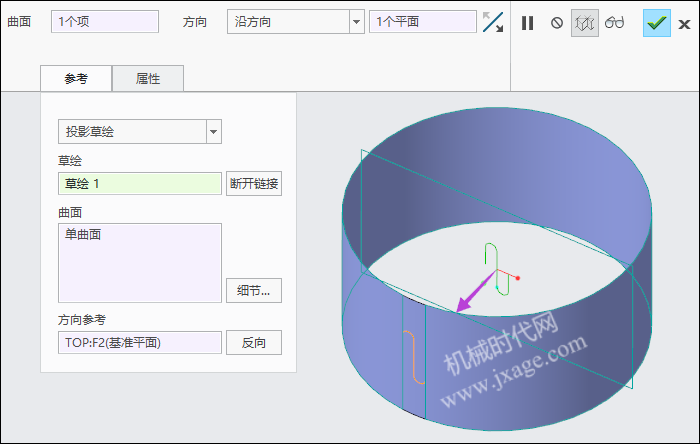The image size is (700, 444).
Task: Select the green sketch curve in the model
Action: tap(497, 269)
